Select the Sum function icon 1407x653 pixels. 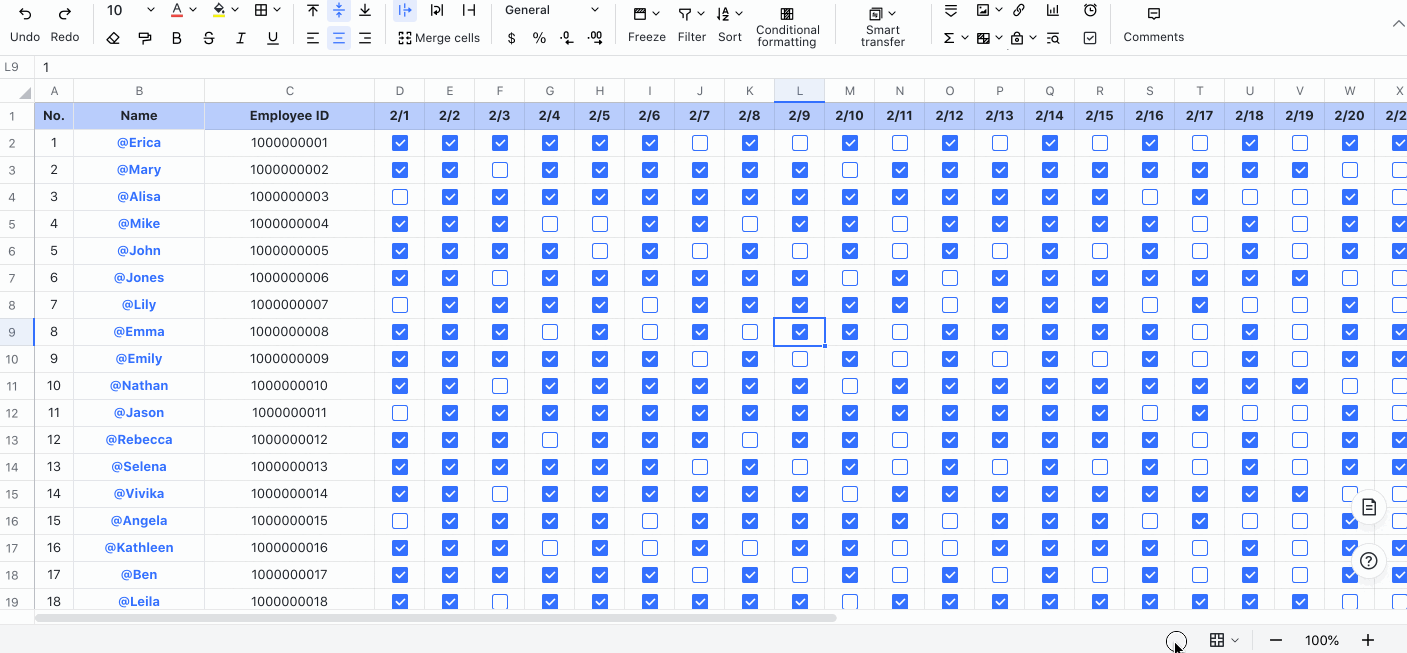point(949,37)
